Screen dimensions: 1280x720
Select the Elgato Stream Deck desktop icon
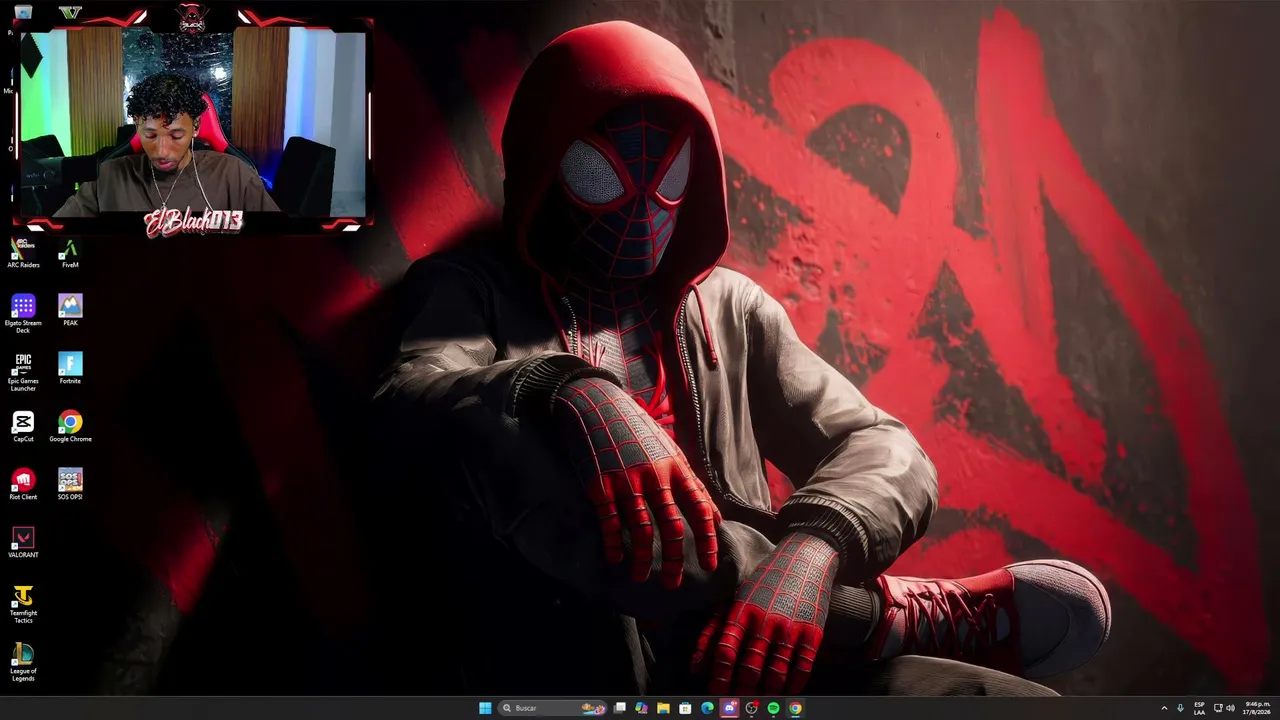(x=23, y=313)
